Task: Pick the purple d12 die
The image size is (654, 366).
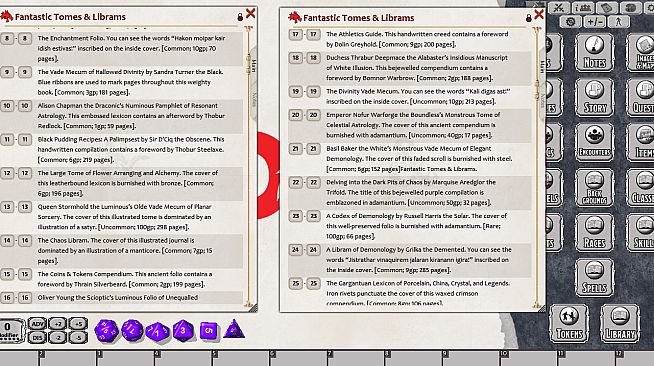Action: click(132, 331)
